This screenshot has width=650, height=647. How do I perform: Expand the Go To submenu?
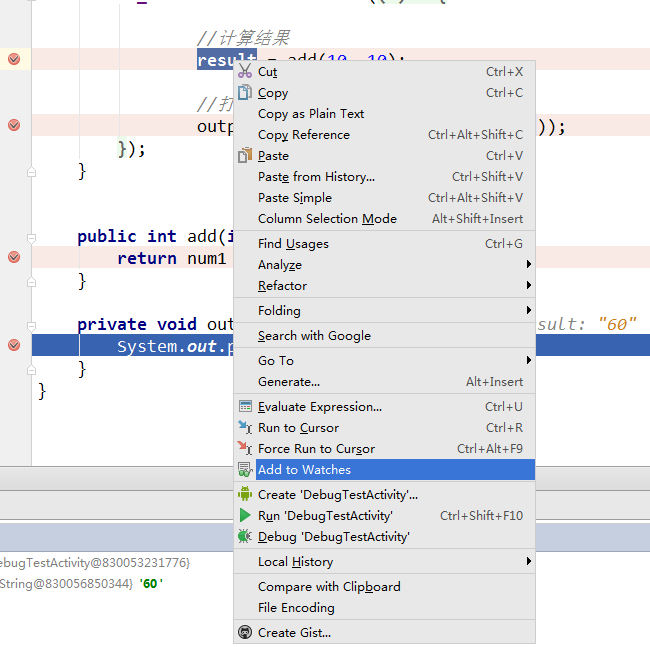point(384,361)
